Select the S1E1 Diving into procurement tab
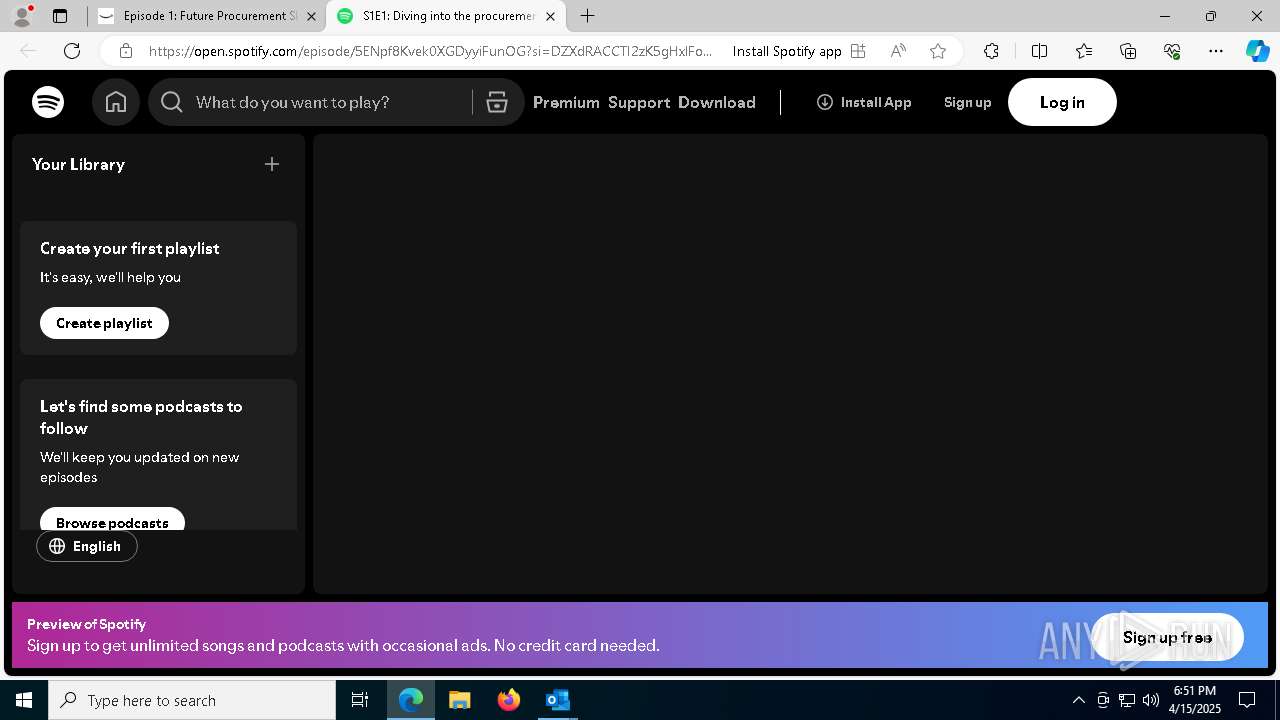 pos(447,16)
